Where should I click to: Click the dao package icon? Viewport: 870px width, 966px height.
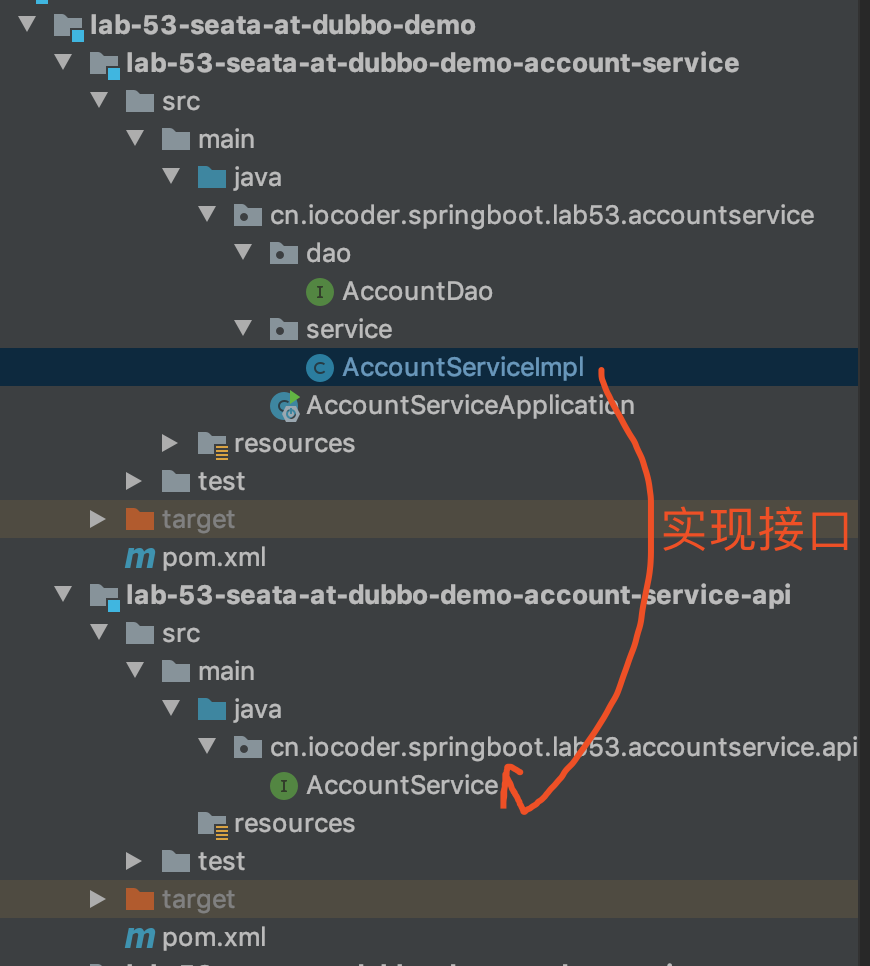click(x=284, y=254)
